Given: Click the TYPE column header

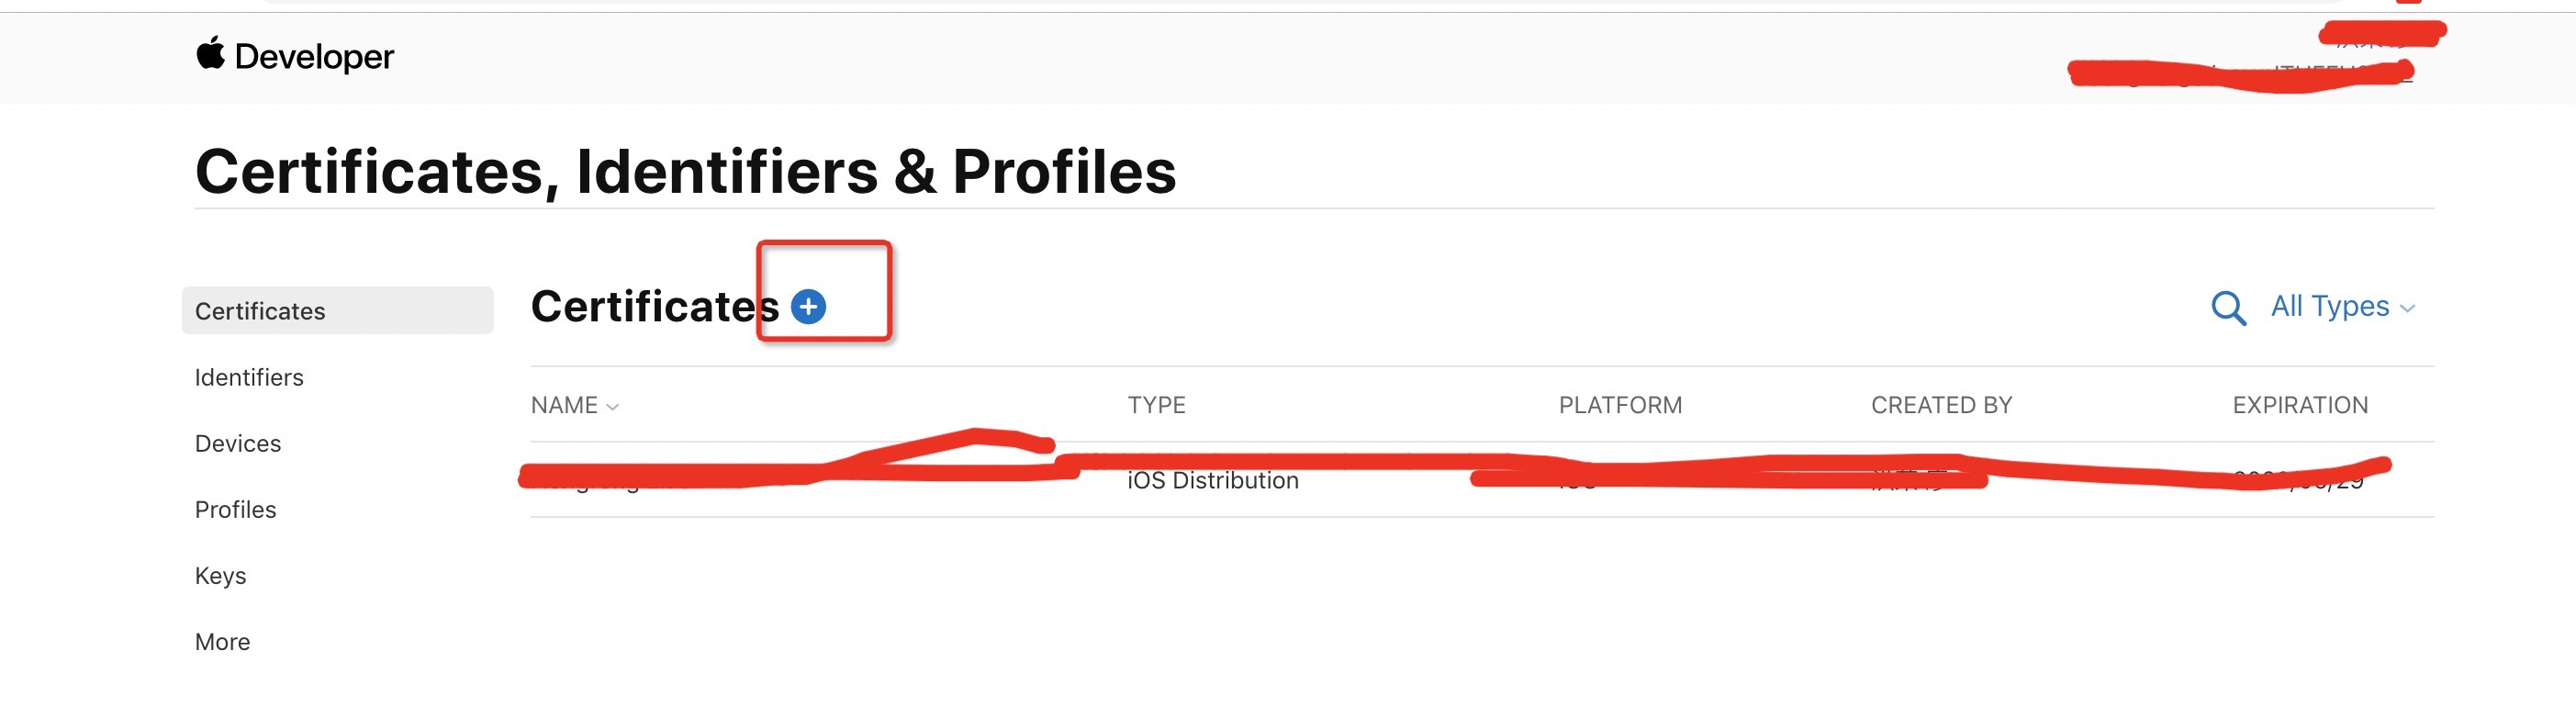Looking at the screenshot, I should 1156,405.
